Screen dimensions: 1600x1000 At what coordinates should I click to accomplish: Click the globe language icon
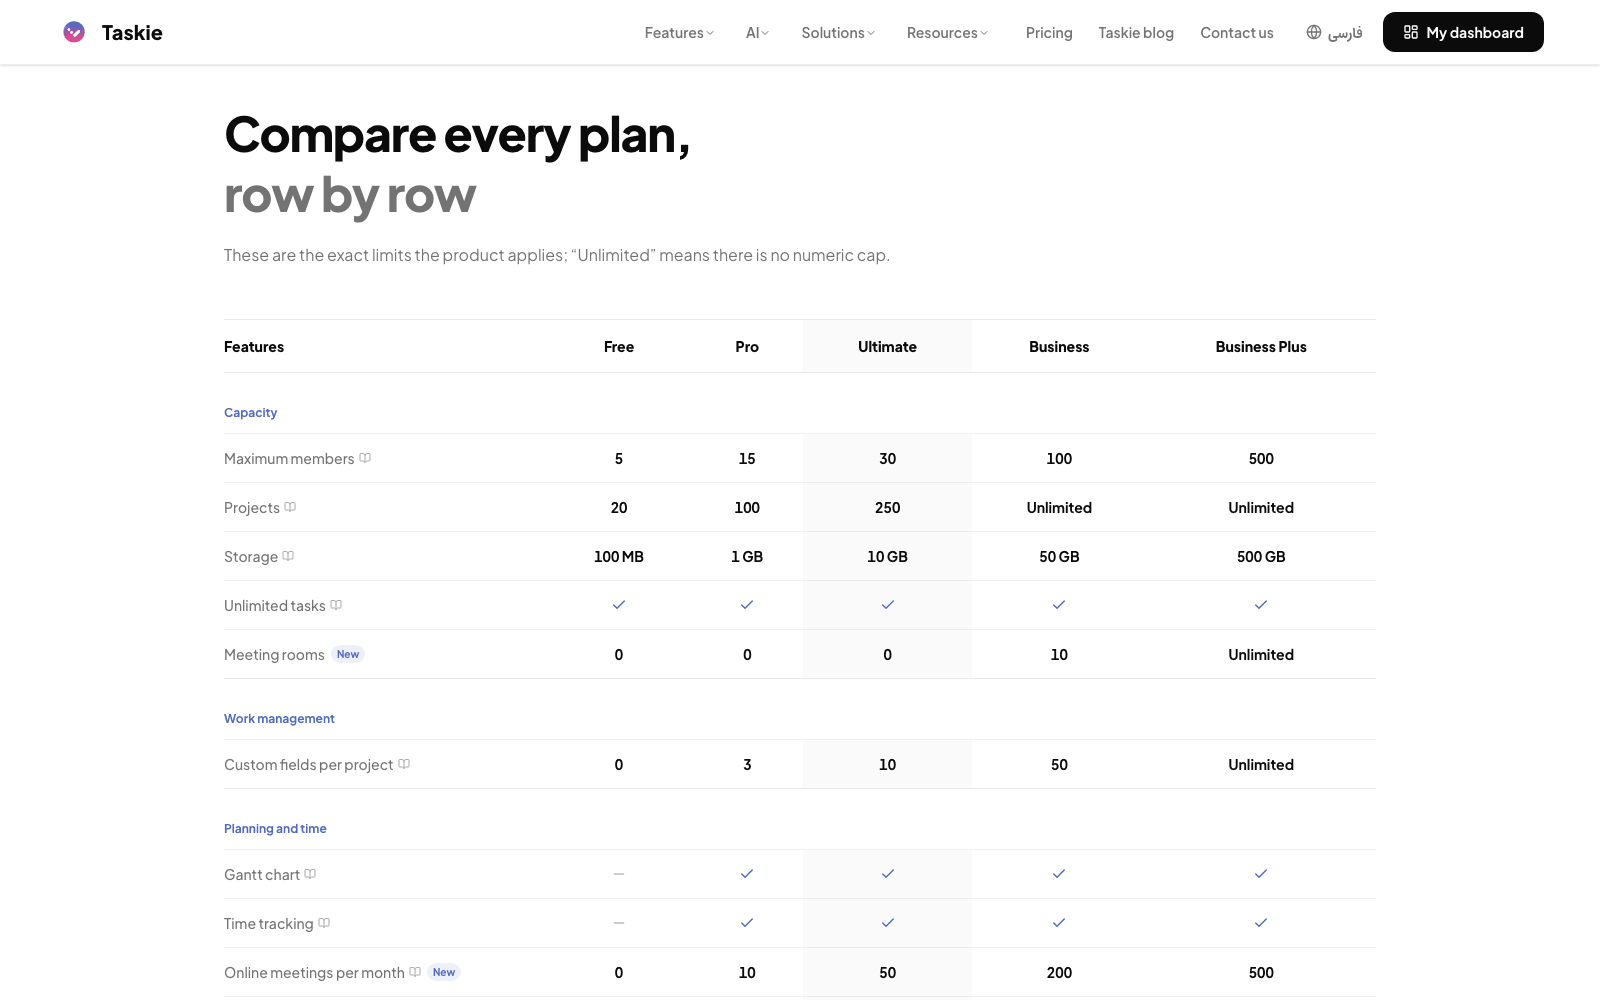[x=1314, y=32]
